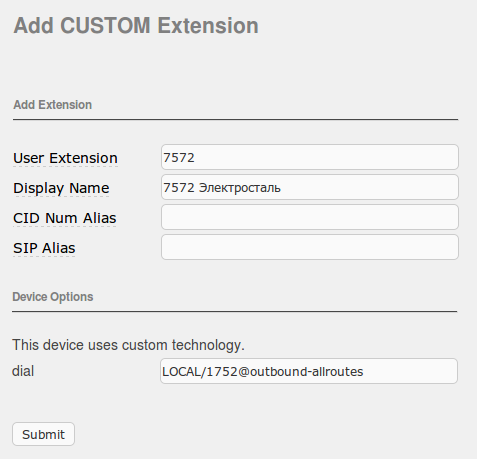
Task: Click the divider line under Add Extension
Action: [235, 119]
